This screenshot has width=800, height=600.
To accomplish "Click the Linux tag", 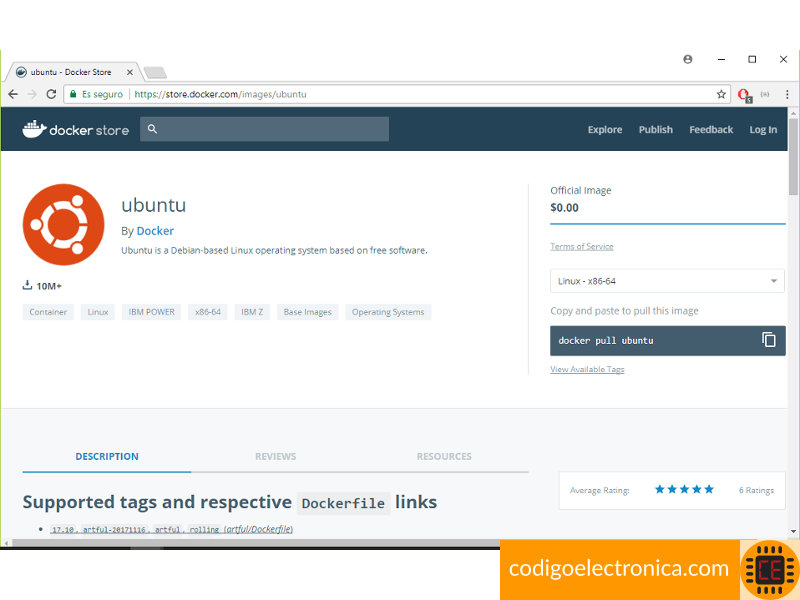I will (x=97, y=312).
